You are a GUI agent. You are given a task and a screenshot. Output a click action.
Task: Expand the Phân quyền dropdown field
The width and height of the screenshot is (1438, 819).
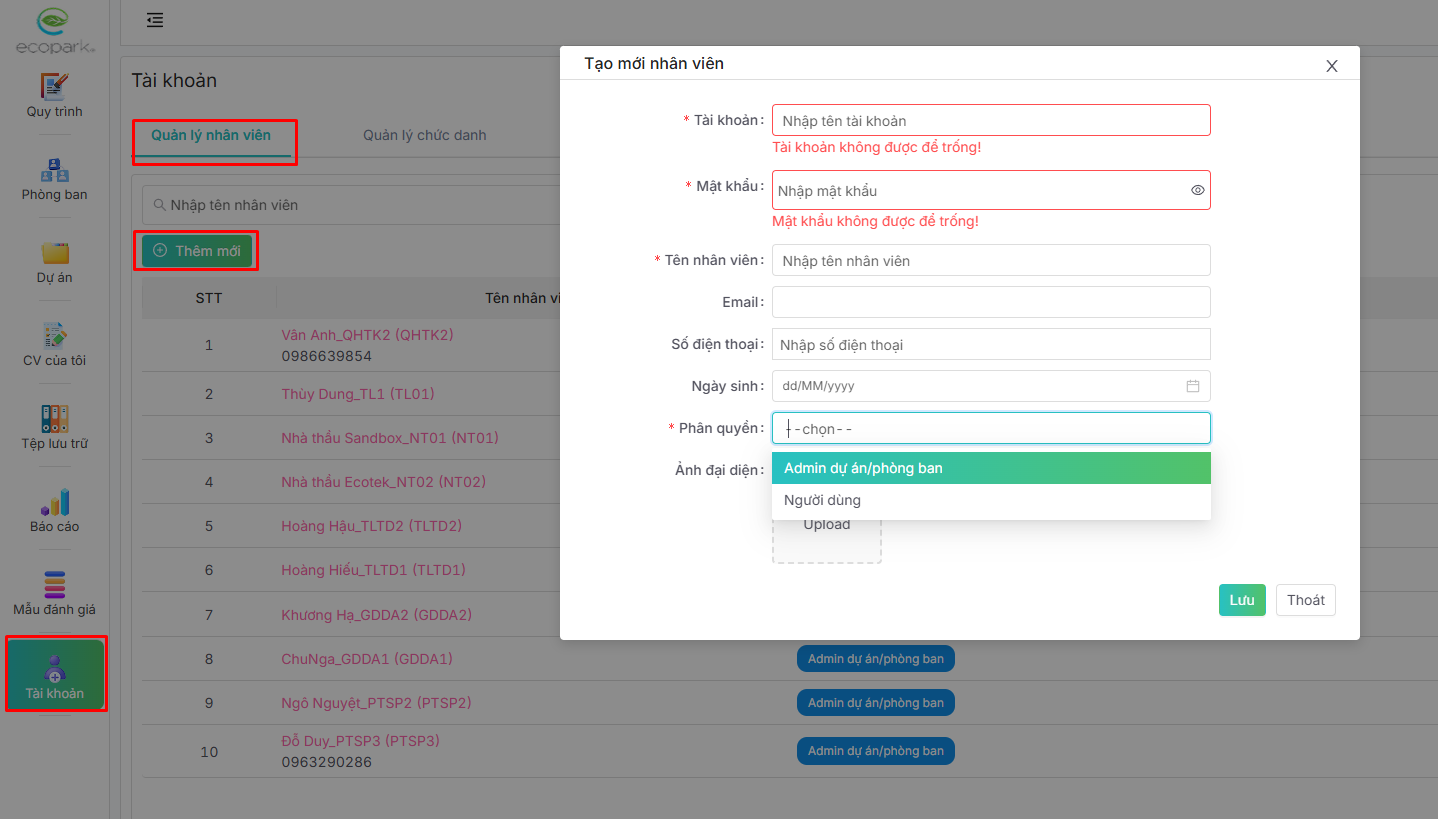tap(990, 429)
